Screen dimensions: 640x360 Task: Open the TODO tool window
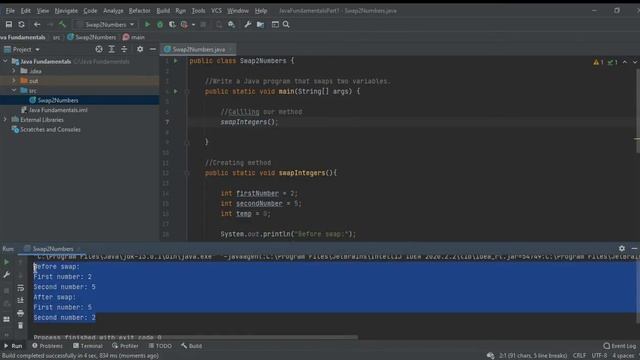[160, 346]
